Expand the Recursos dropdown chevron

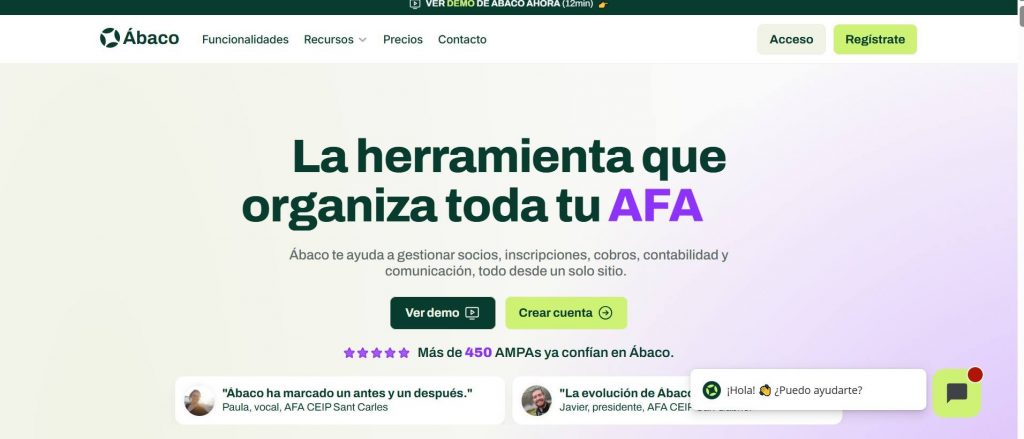(362, 40)
